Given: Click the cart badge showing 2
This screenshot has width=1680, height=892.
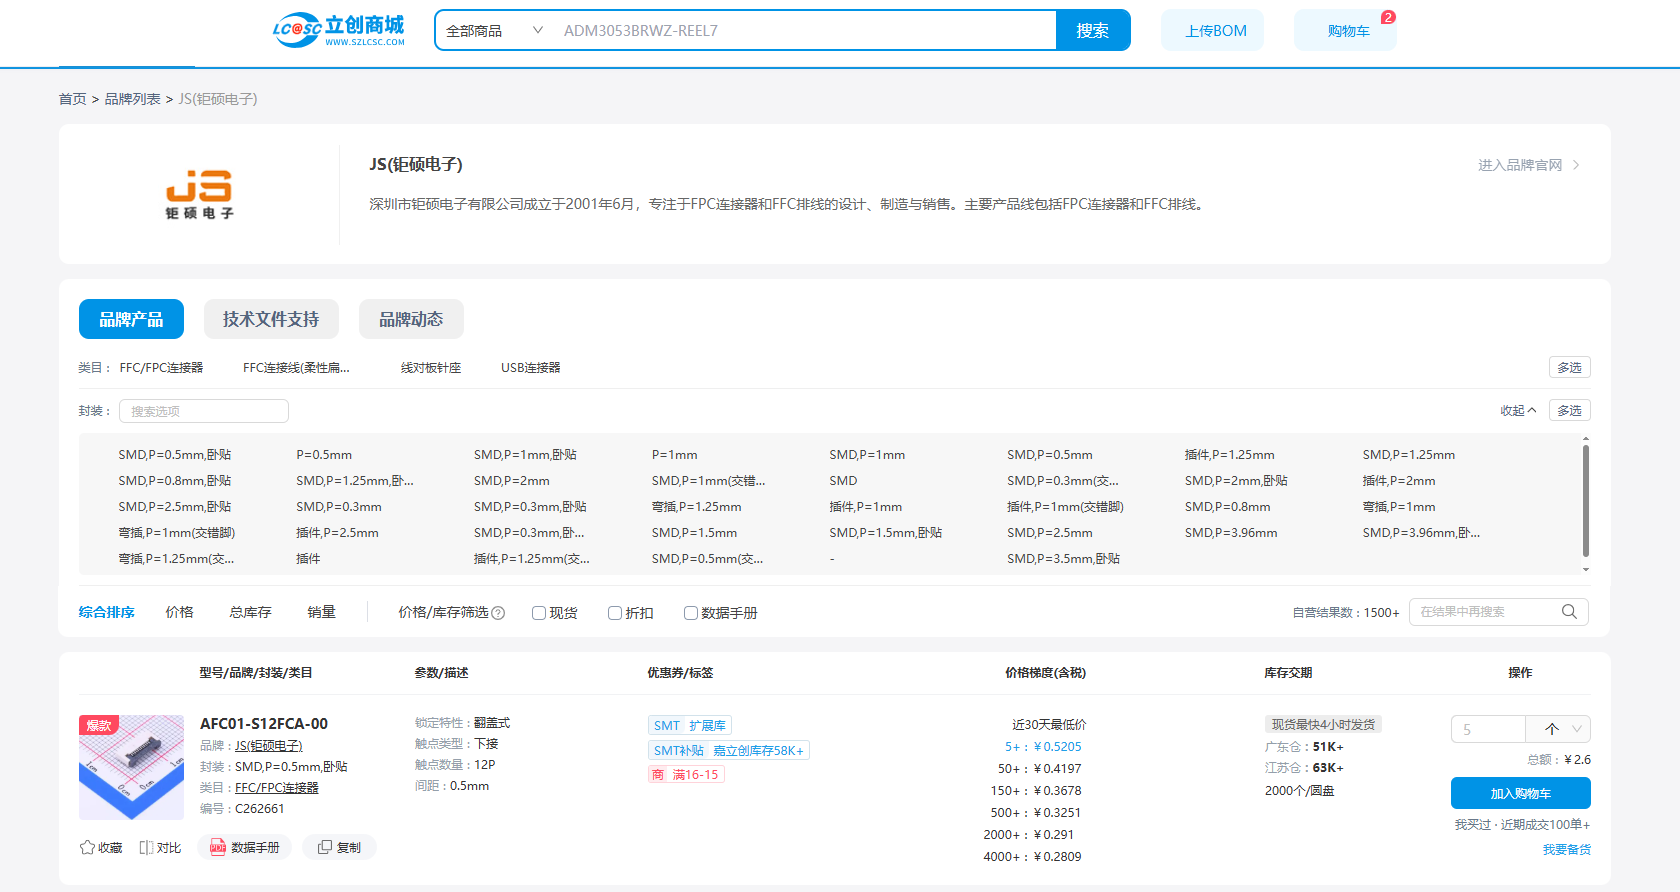Looking at the screenshot, I should pos(1388,17).
